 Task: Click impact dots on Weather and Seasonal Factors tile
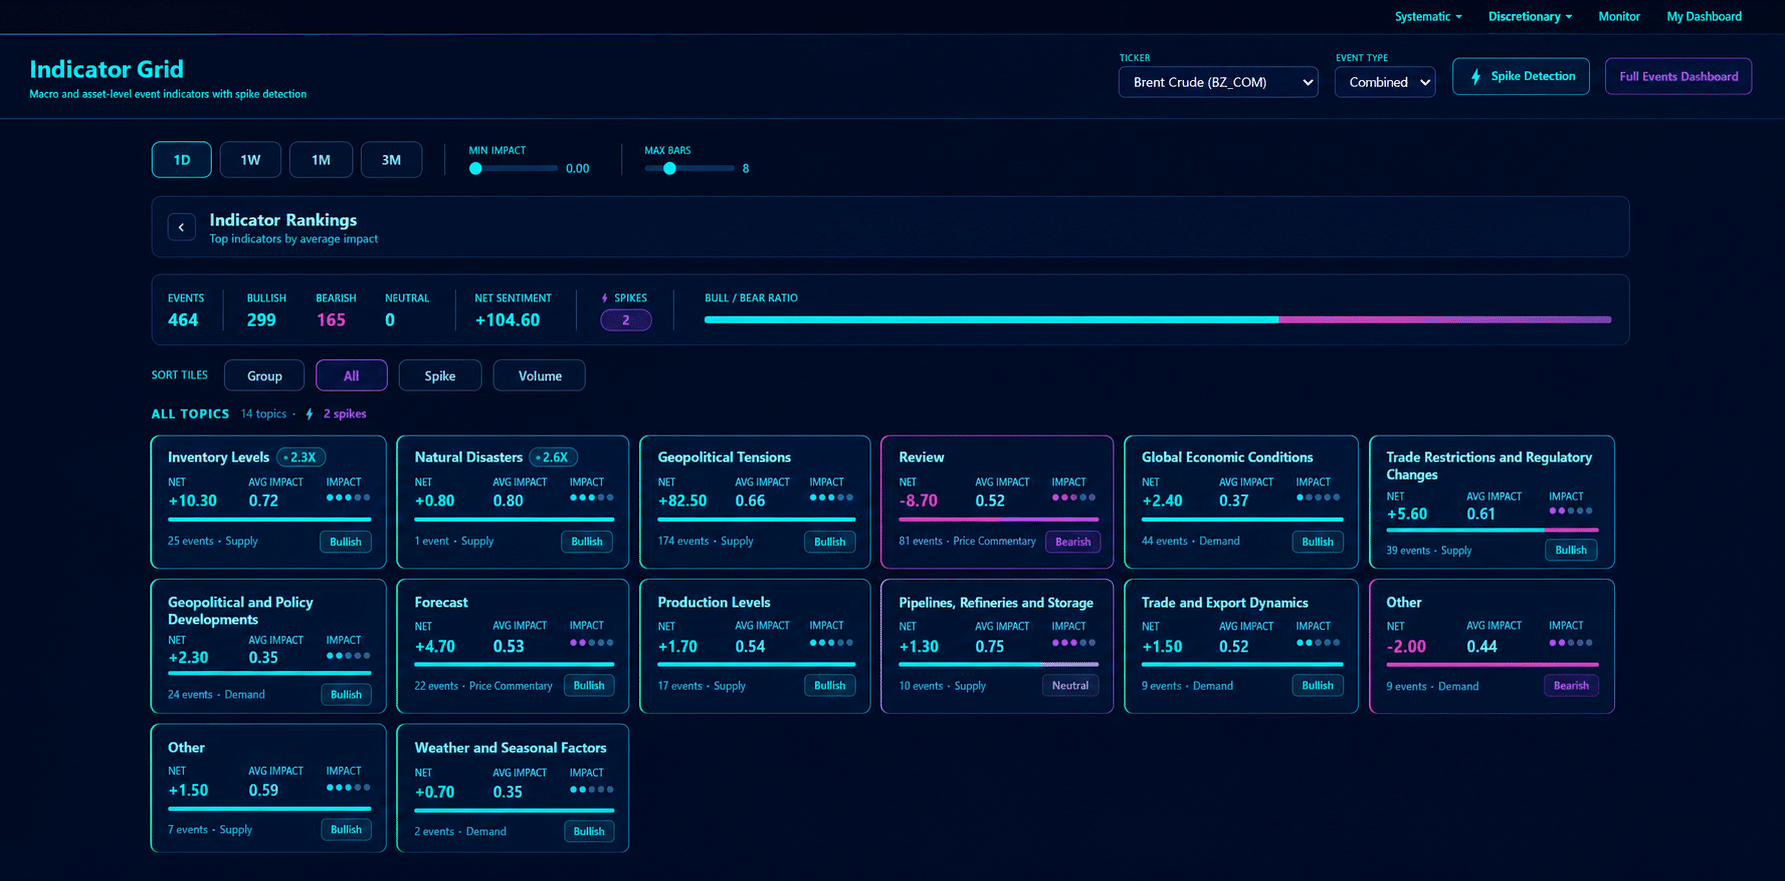point(591,789)
